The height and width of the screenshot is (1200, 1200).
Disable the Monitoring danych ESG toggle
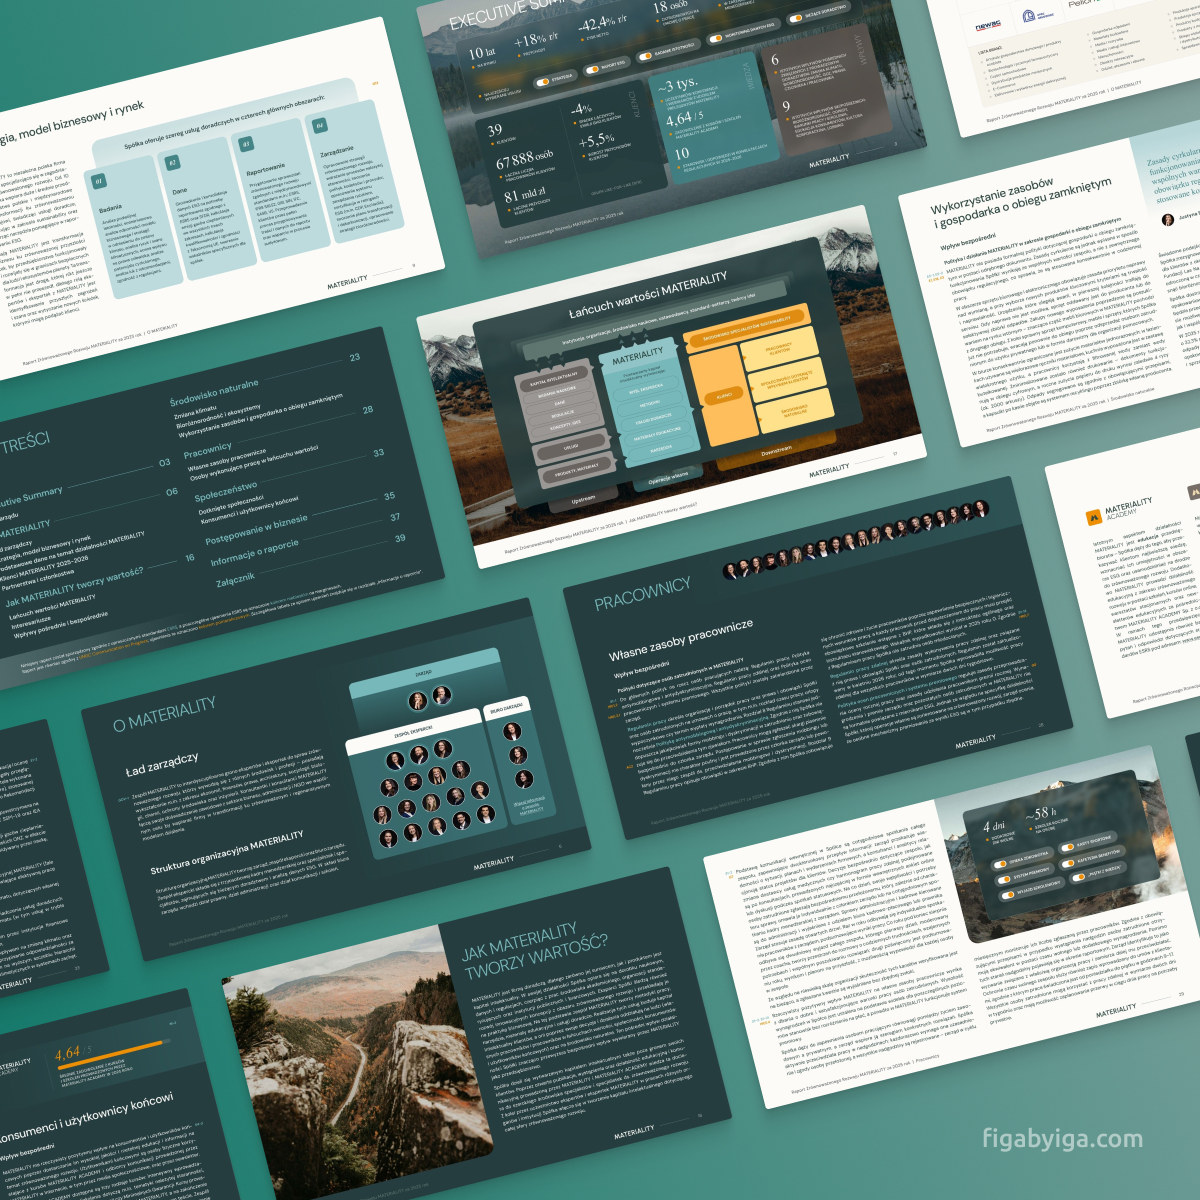715,38
